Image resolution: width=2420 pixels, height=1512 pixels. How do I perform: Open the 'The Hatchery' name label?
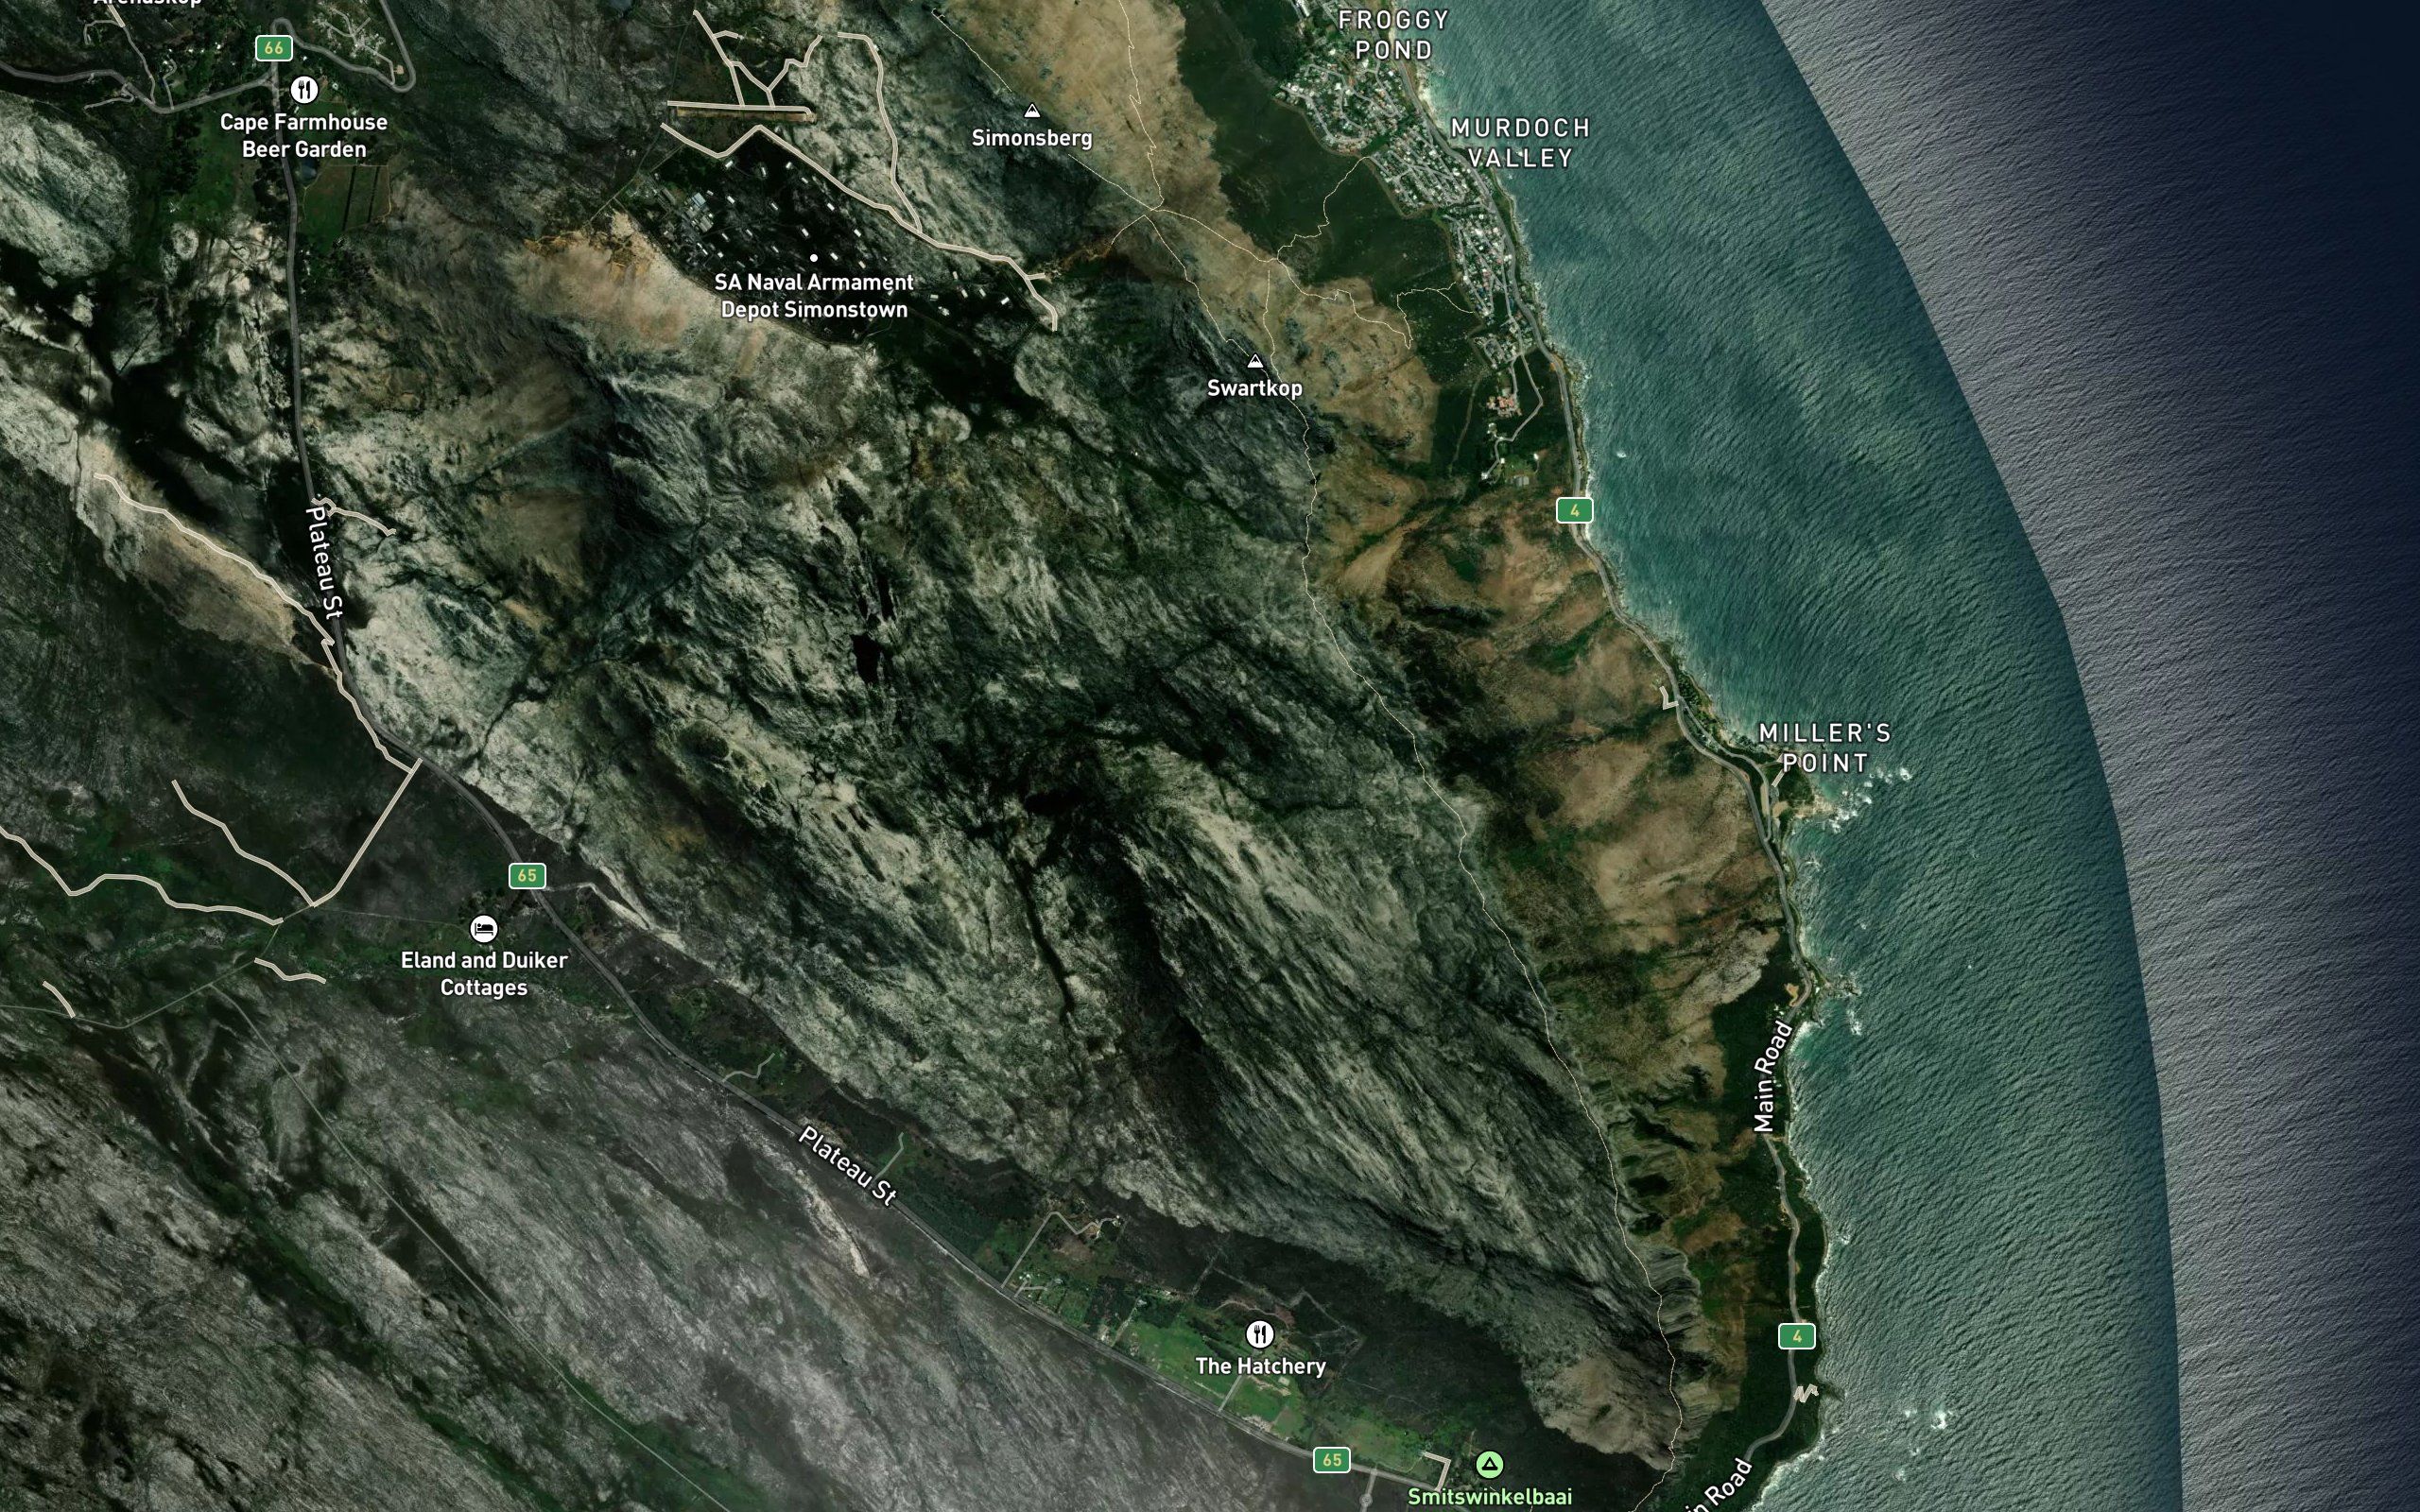point(1260,1366)
